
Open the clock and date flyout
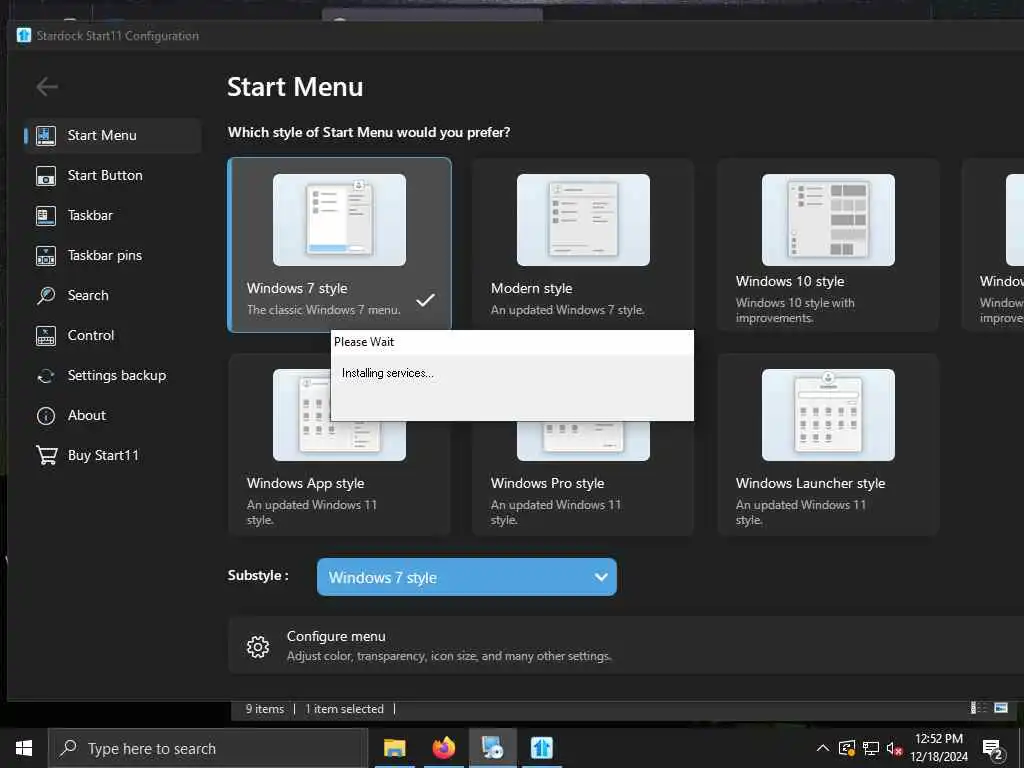(x=939, y=748)
